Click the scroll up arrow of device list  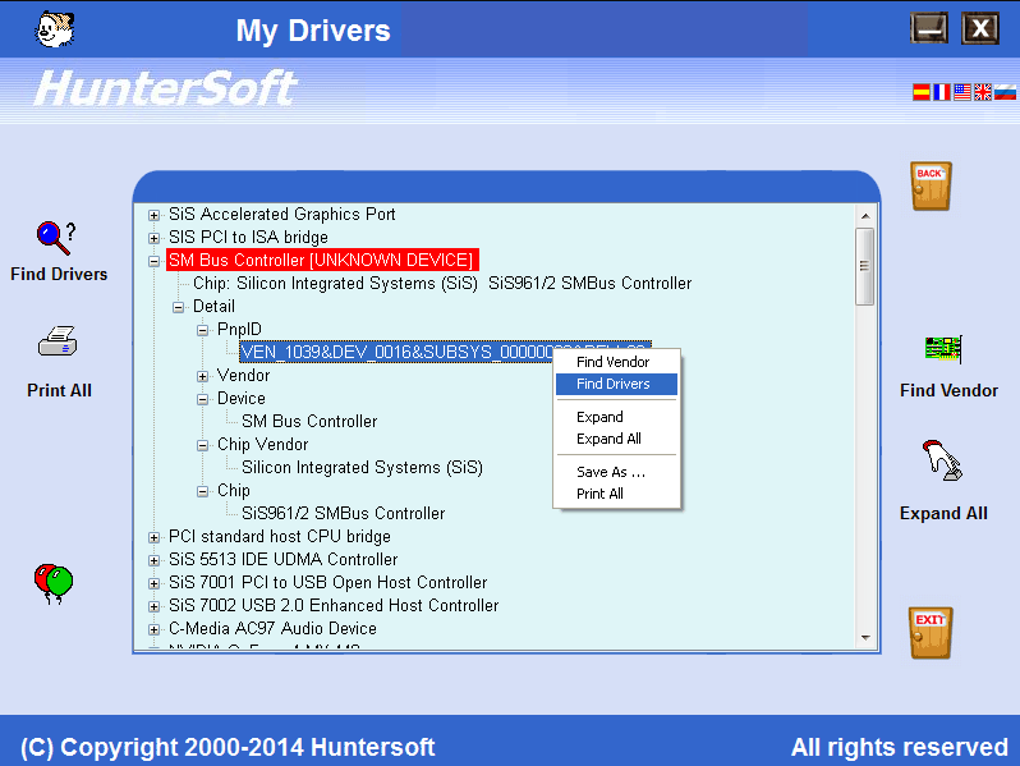(865, 216)
